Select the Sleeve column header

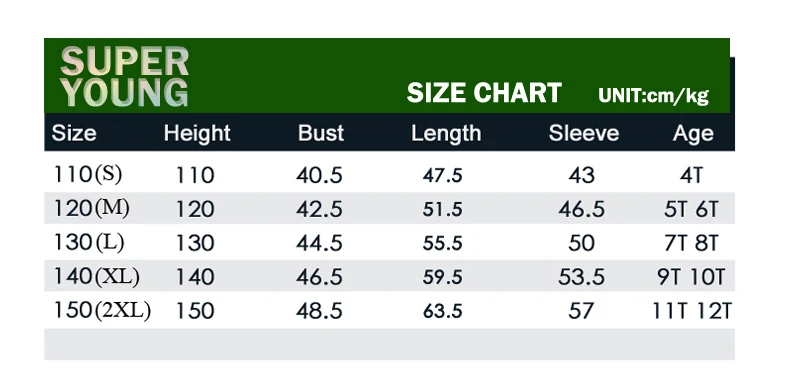point(584,133)
